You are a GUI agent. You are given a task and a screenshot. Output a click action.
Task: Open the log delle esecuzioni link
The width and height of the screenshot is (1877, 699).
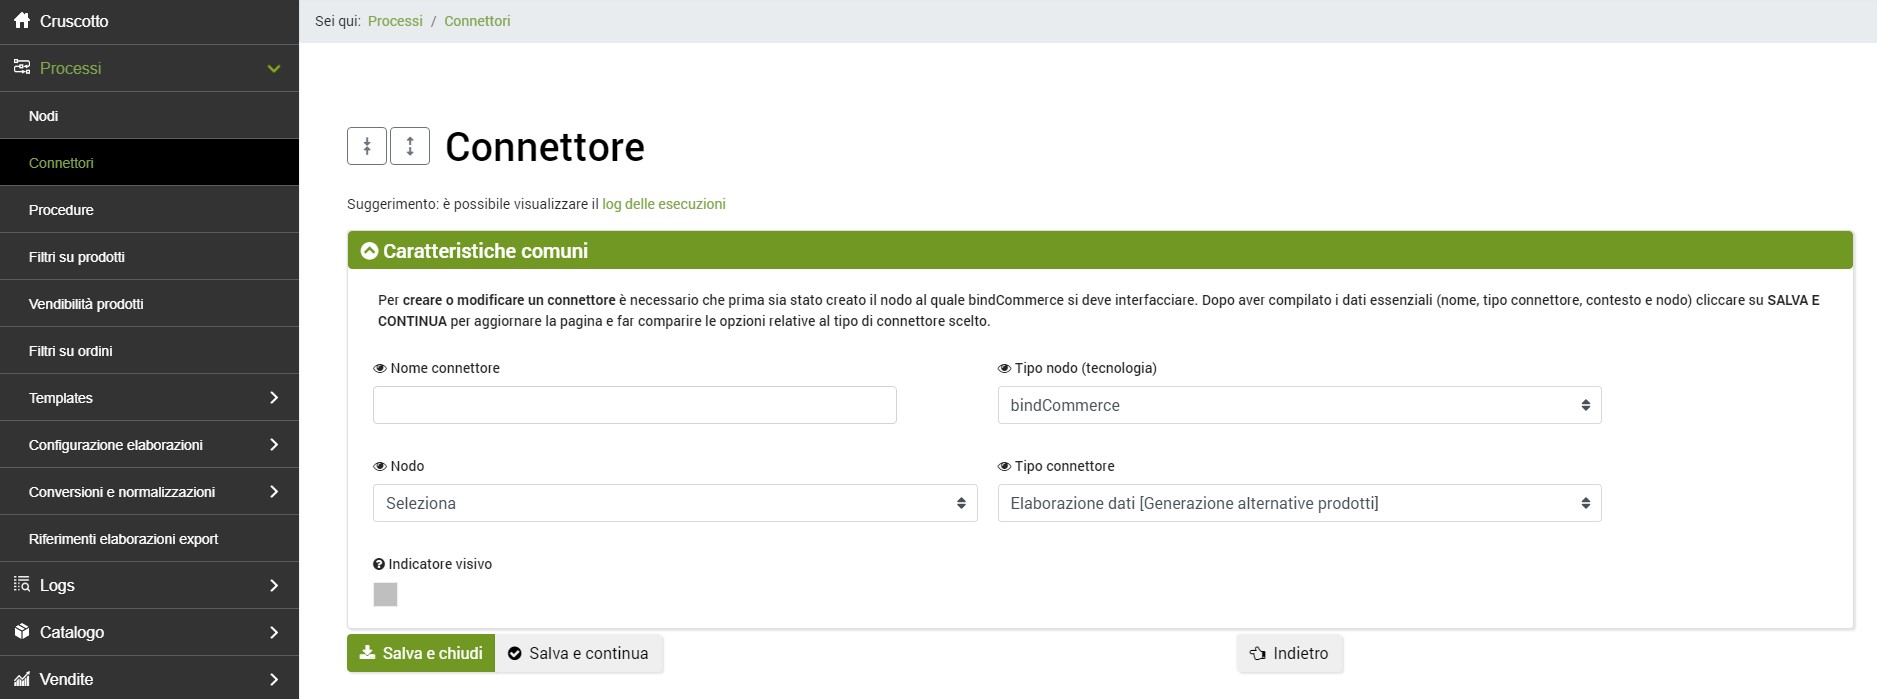[x=663, y=204]
